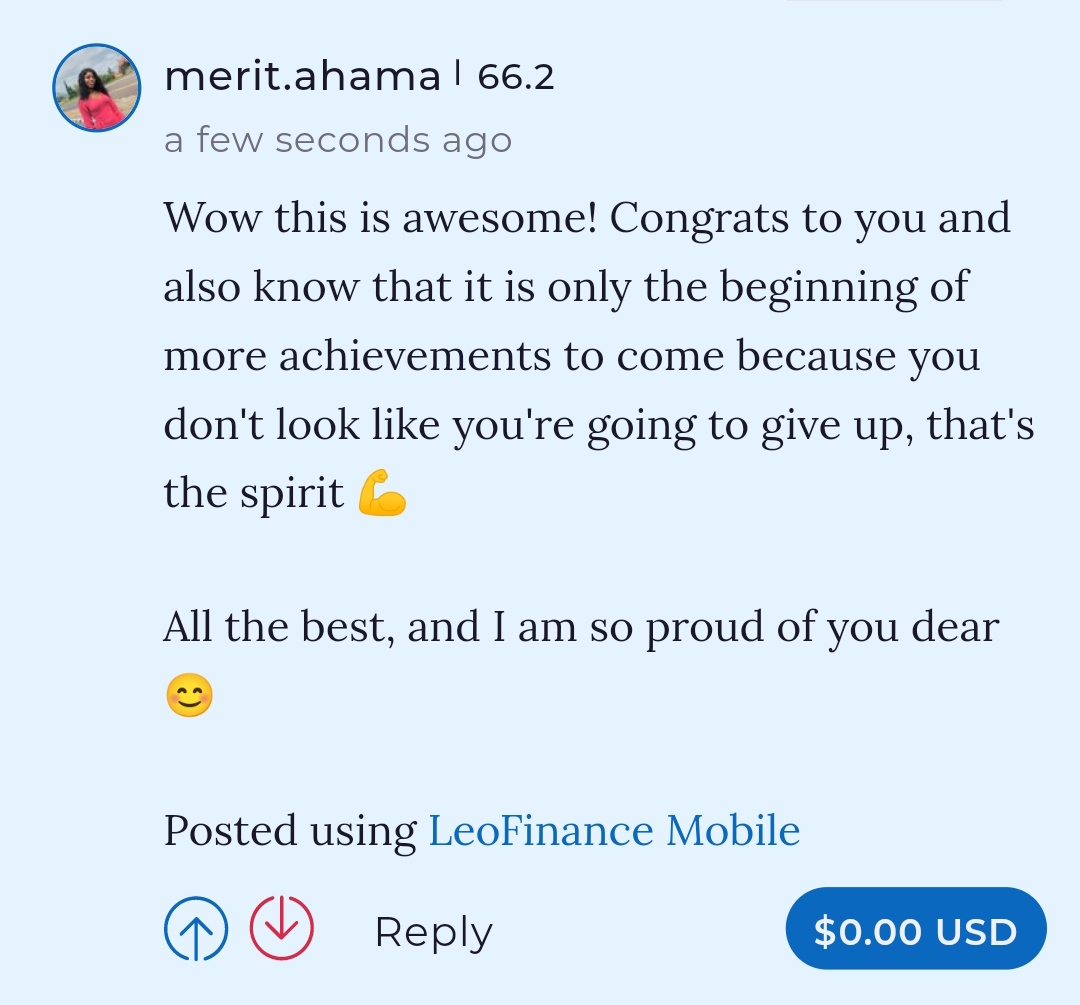
Task: Click the words 'the spirit' before the emoji
Action: (253, 495)
